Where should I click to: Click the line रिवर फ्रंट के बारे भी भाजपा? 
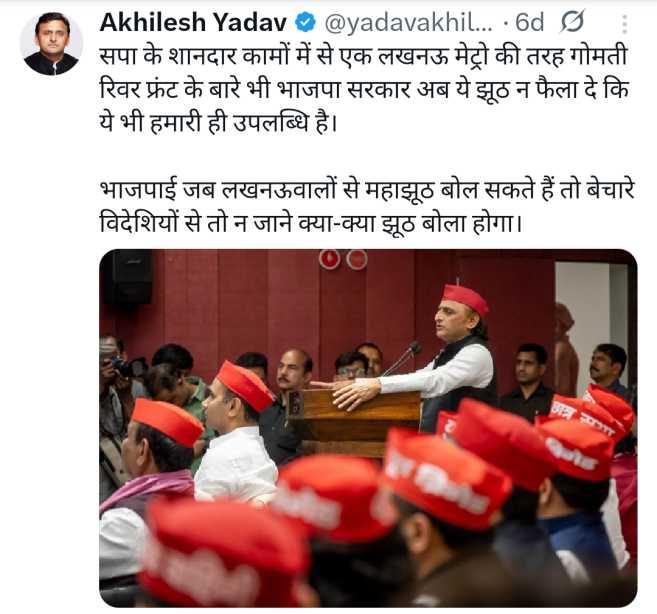pos(365,90)
